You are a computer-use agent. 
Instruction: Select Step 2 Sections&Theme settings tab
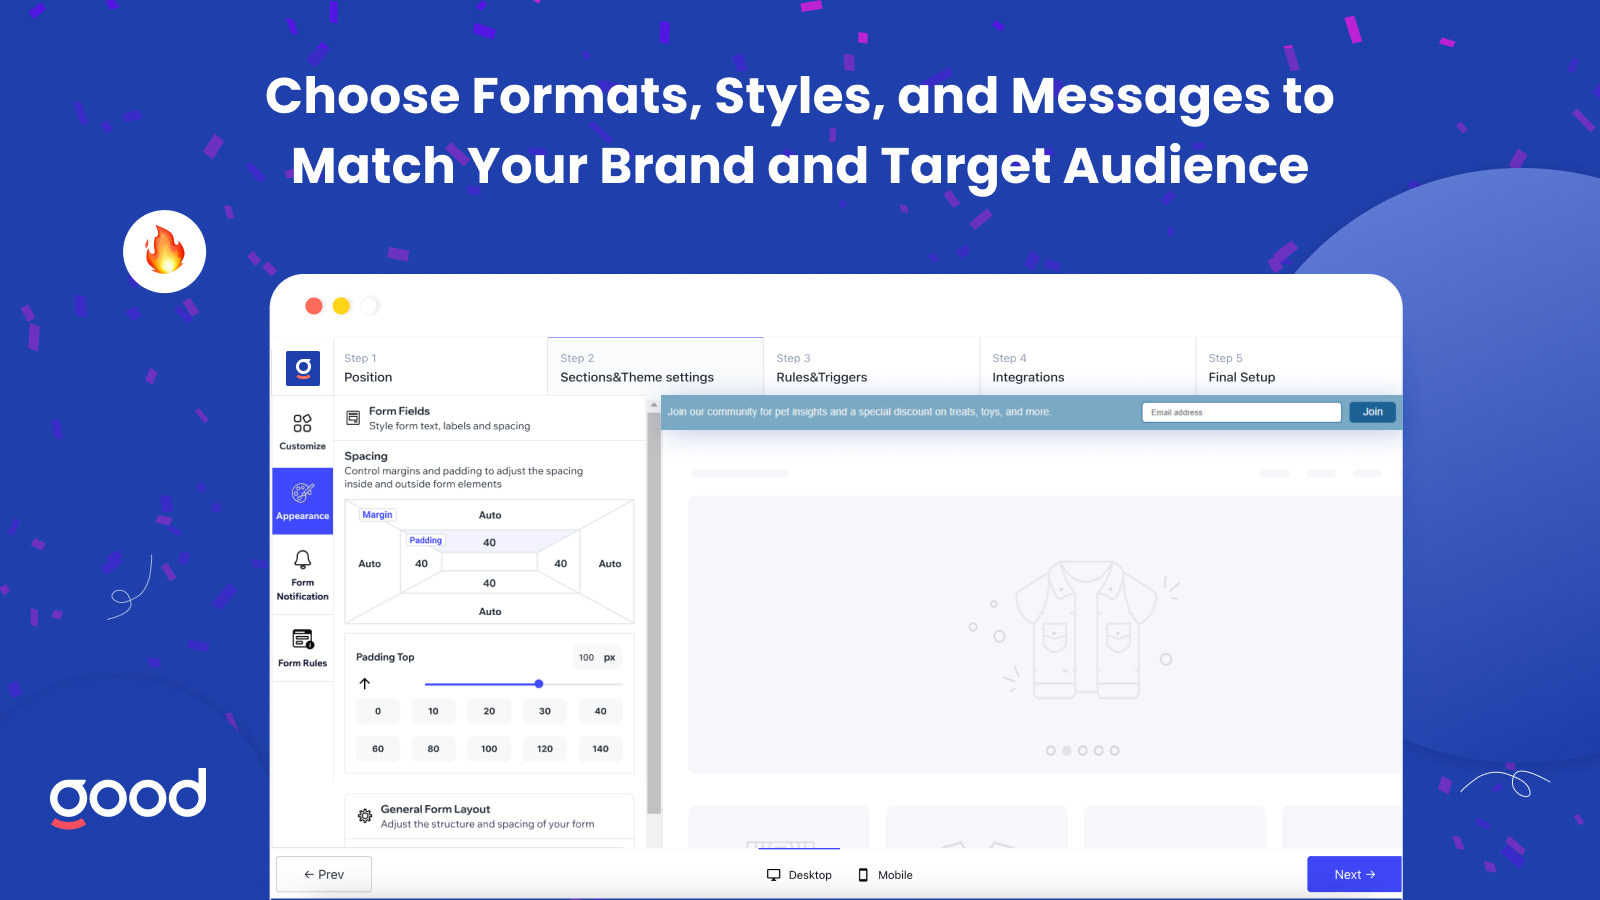(655, 367)
